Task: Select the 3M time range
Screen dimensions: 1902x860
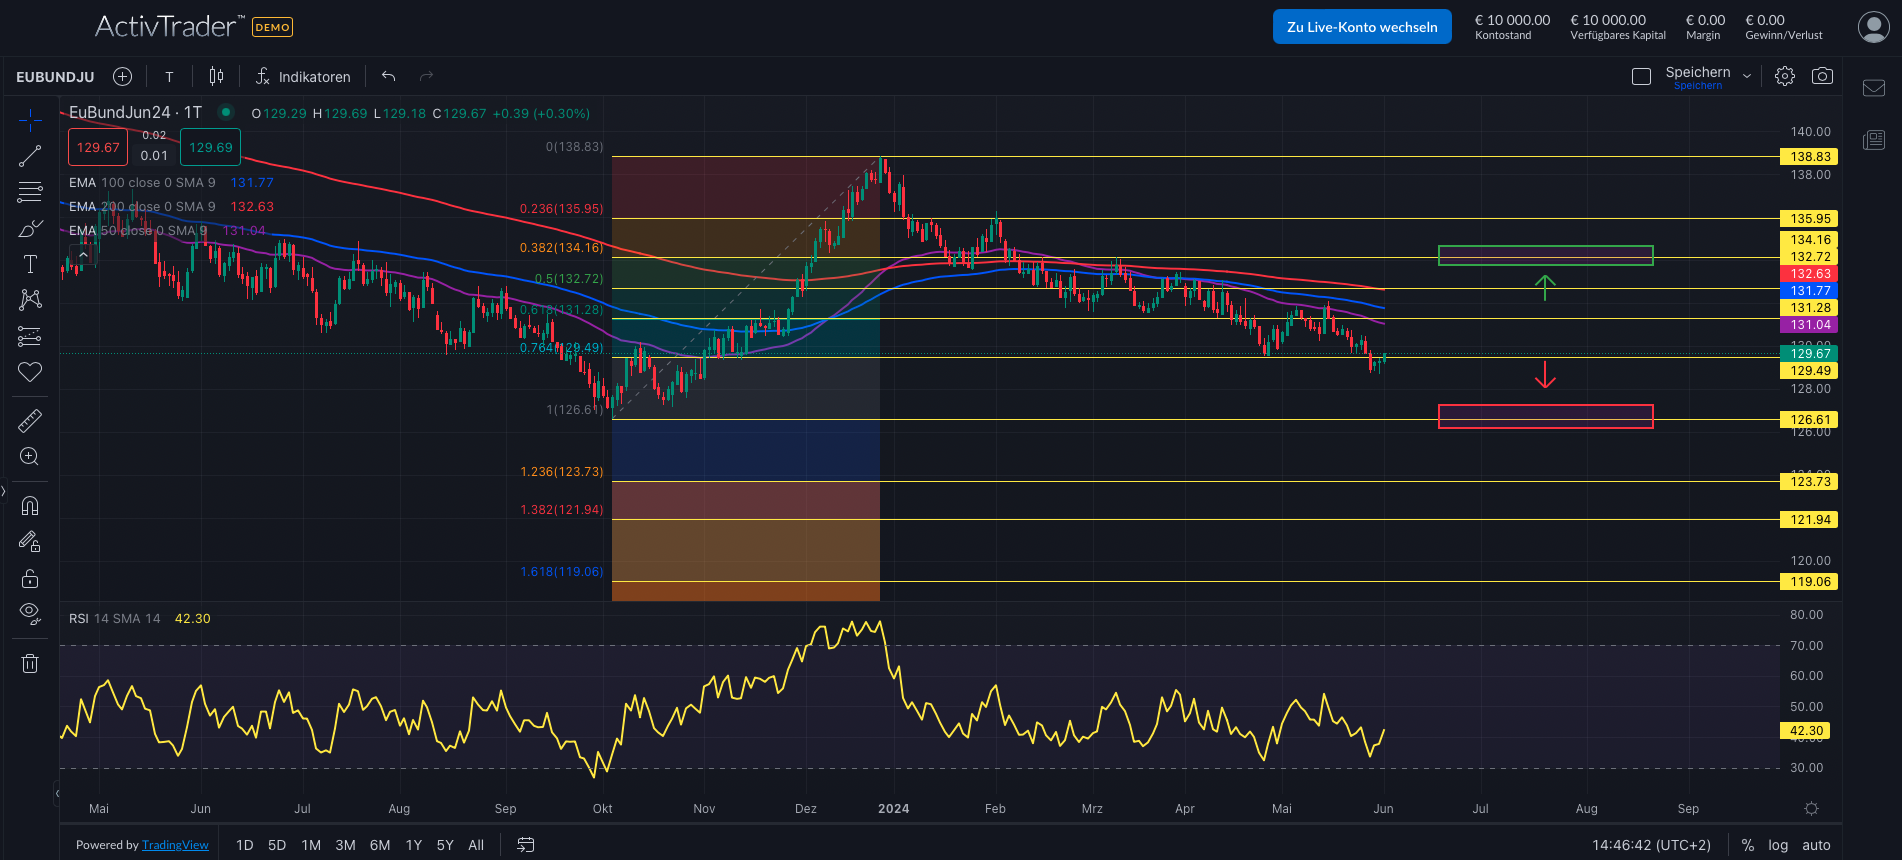Action: coord(345,845)
